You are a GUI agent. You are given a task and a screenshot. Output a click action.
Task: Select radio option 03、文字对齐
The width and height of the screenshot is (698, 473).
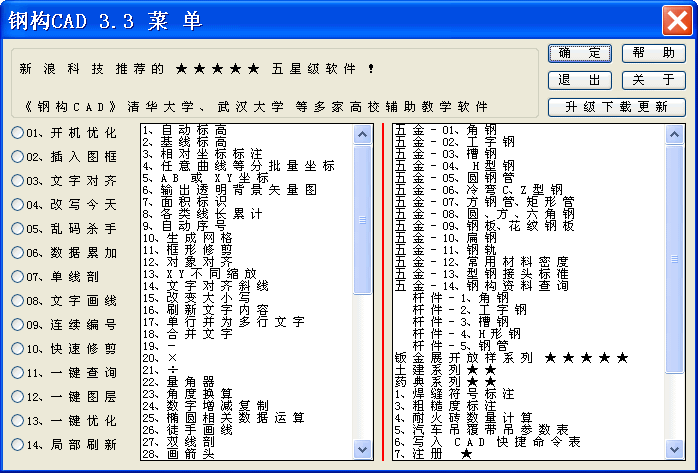(x=64, y=181)
